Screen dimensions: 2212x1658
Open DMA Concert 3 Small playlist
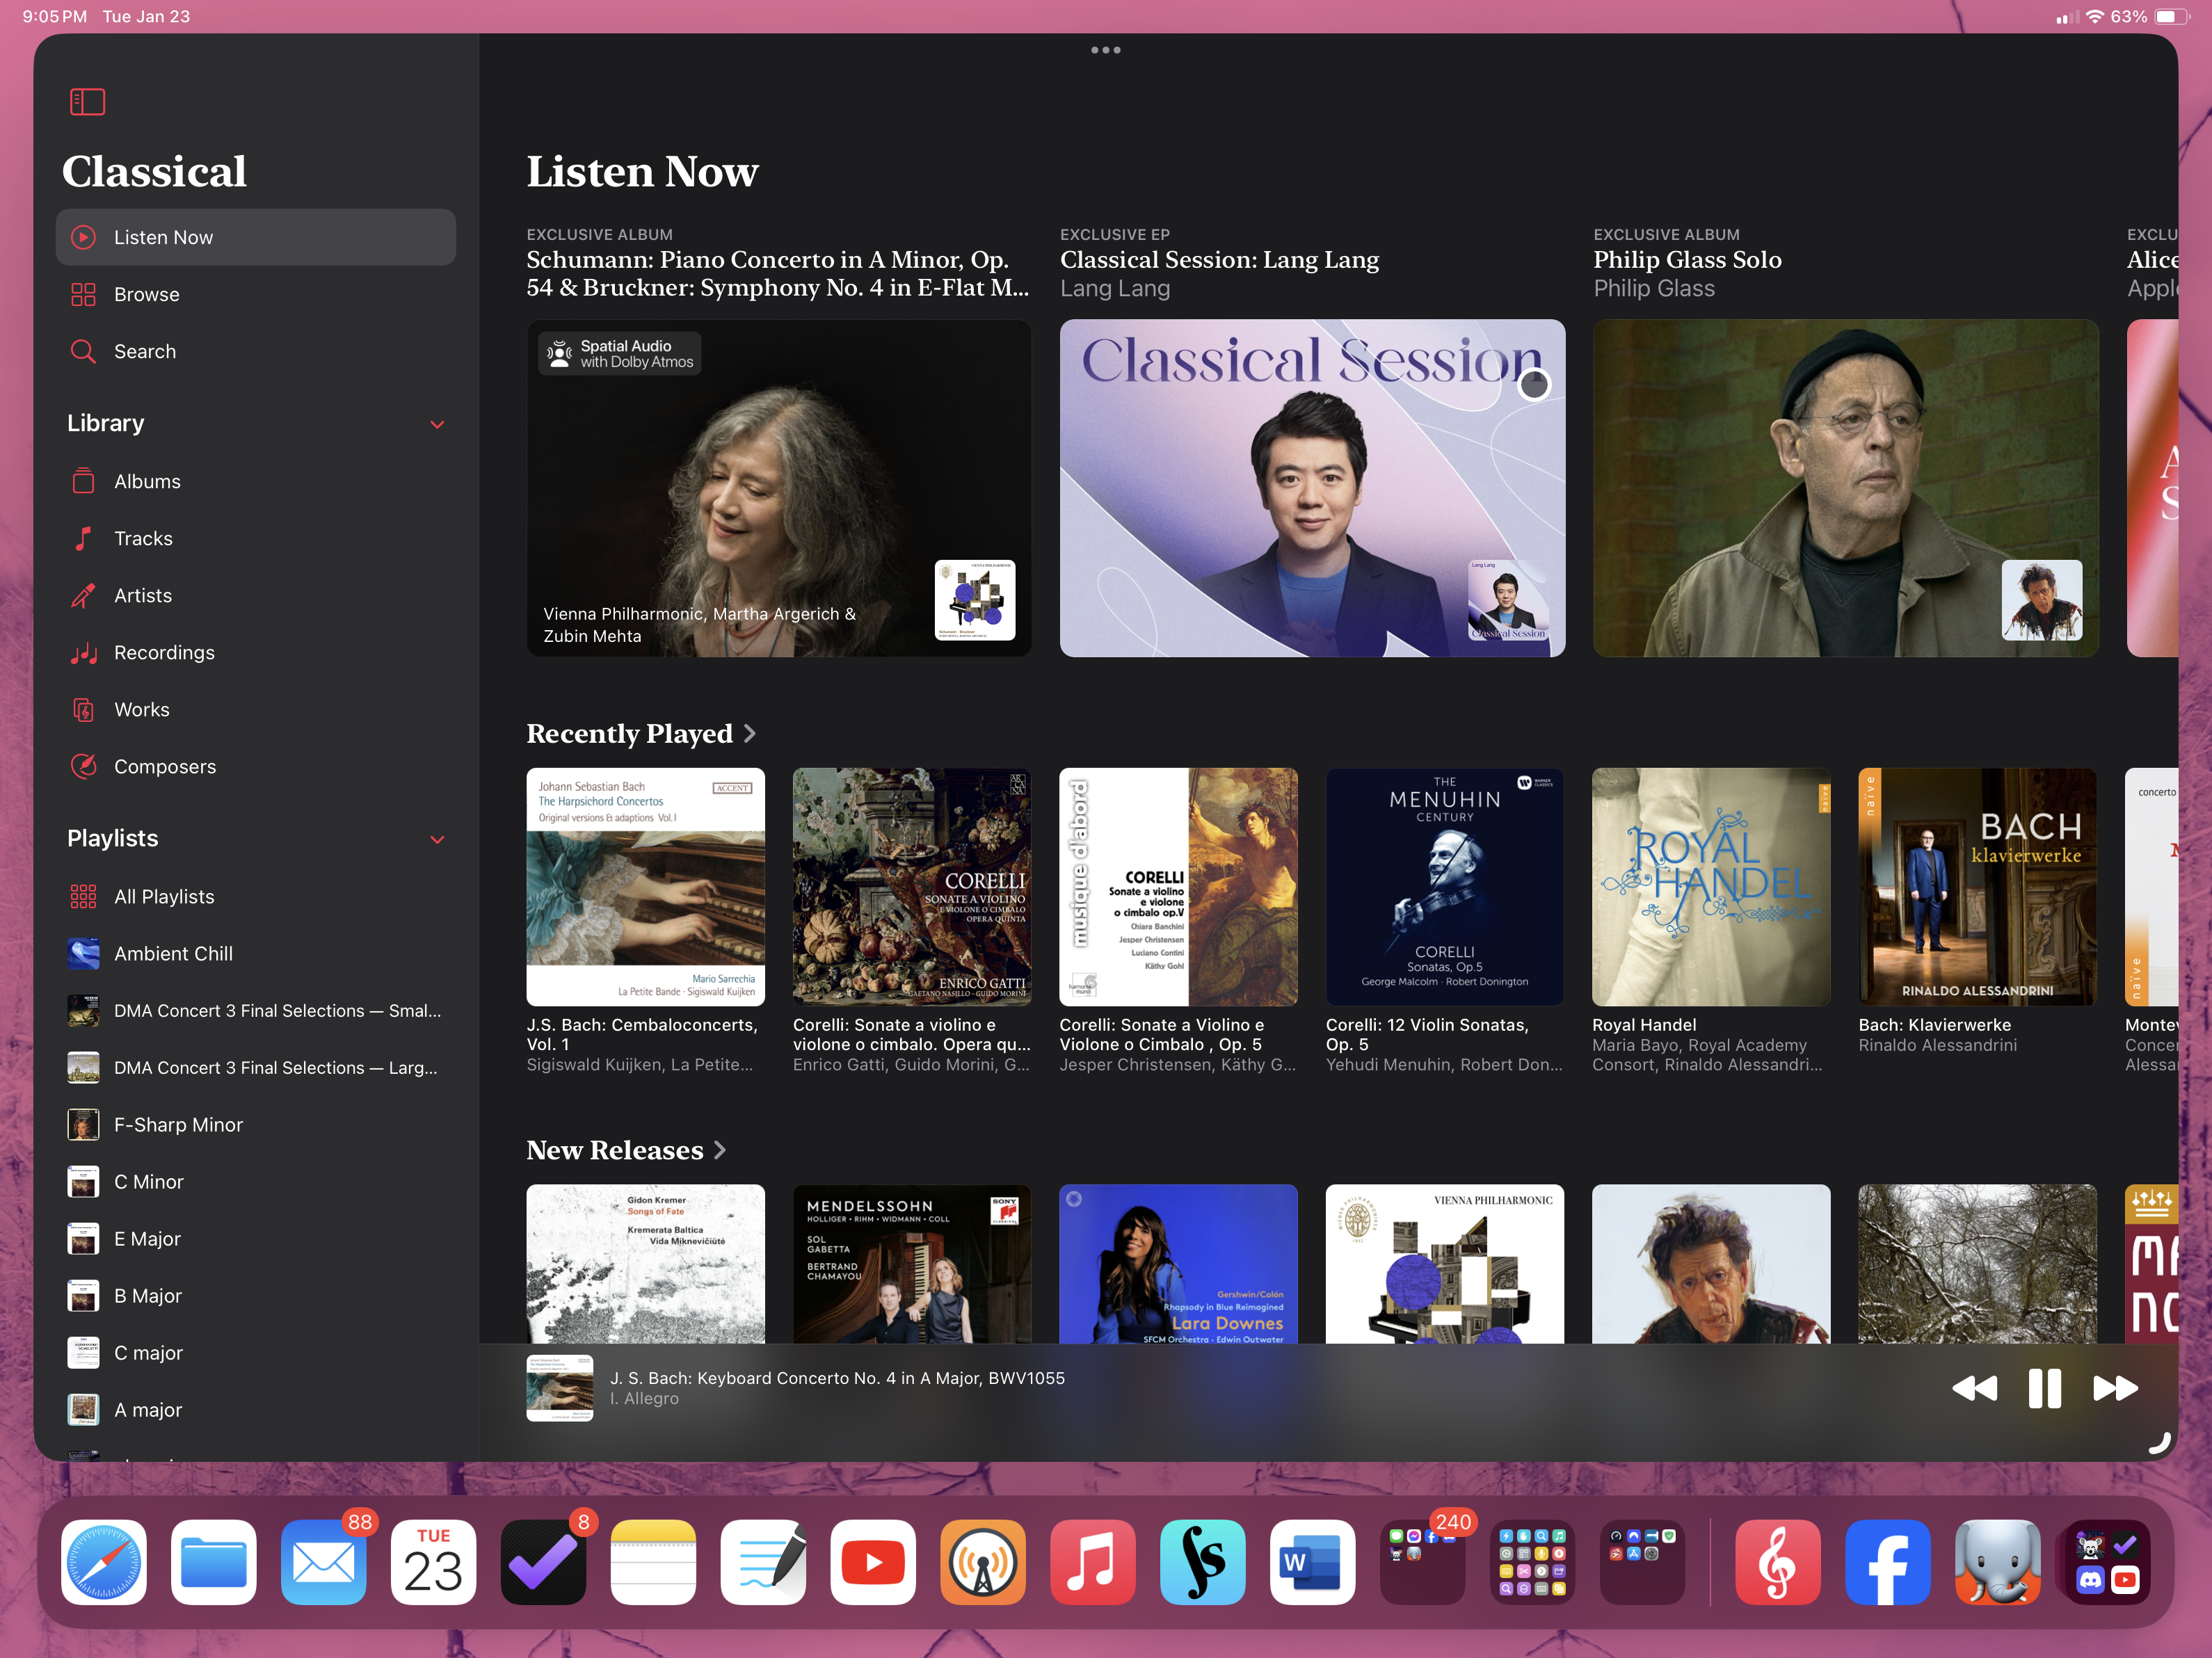point(256,1010)
